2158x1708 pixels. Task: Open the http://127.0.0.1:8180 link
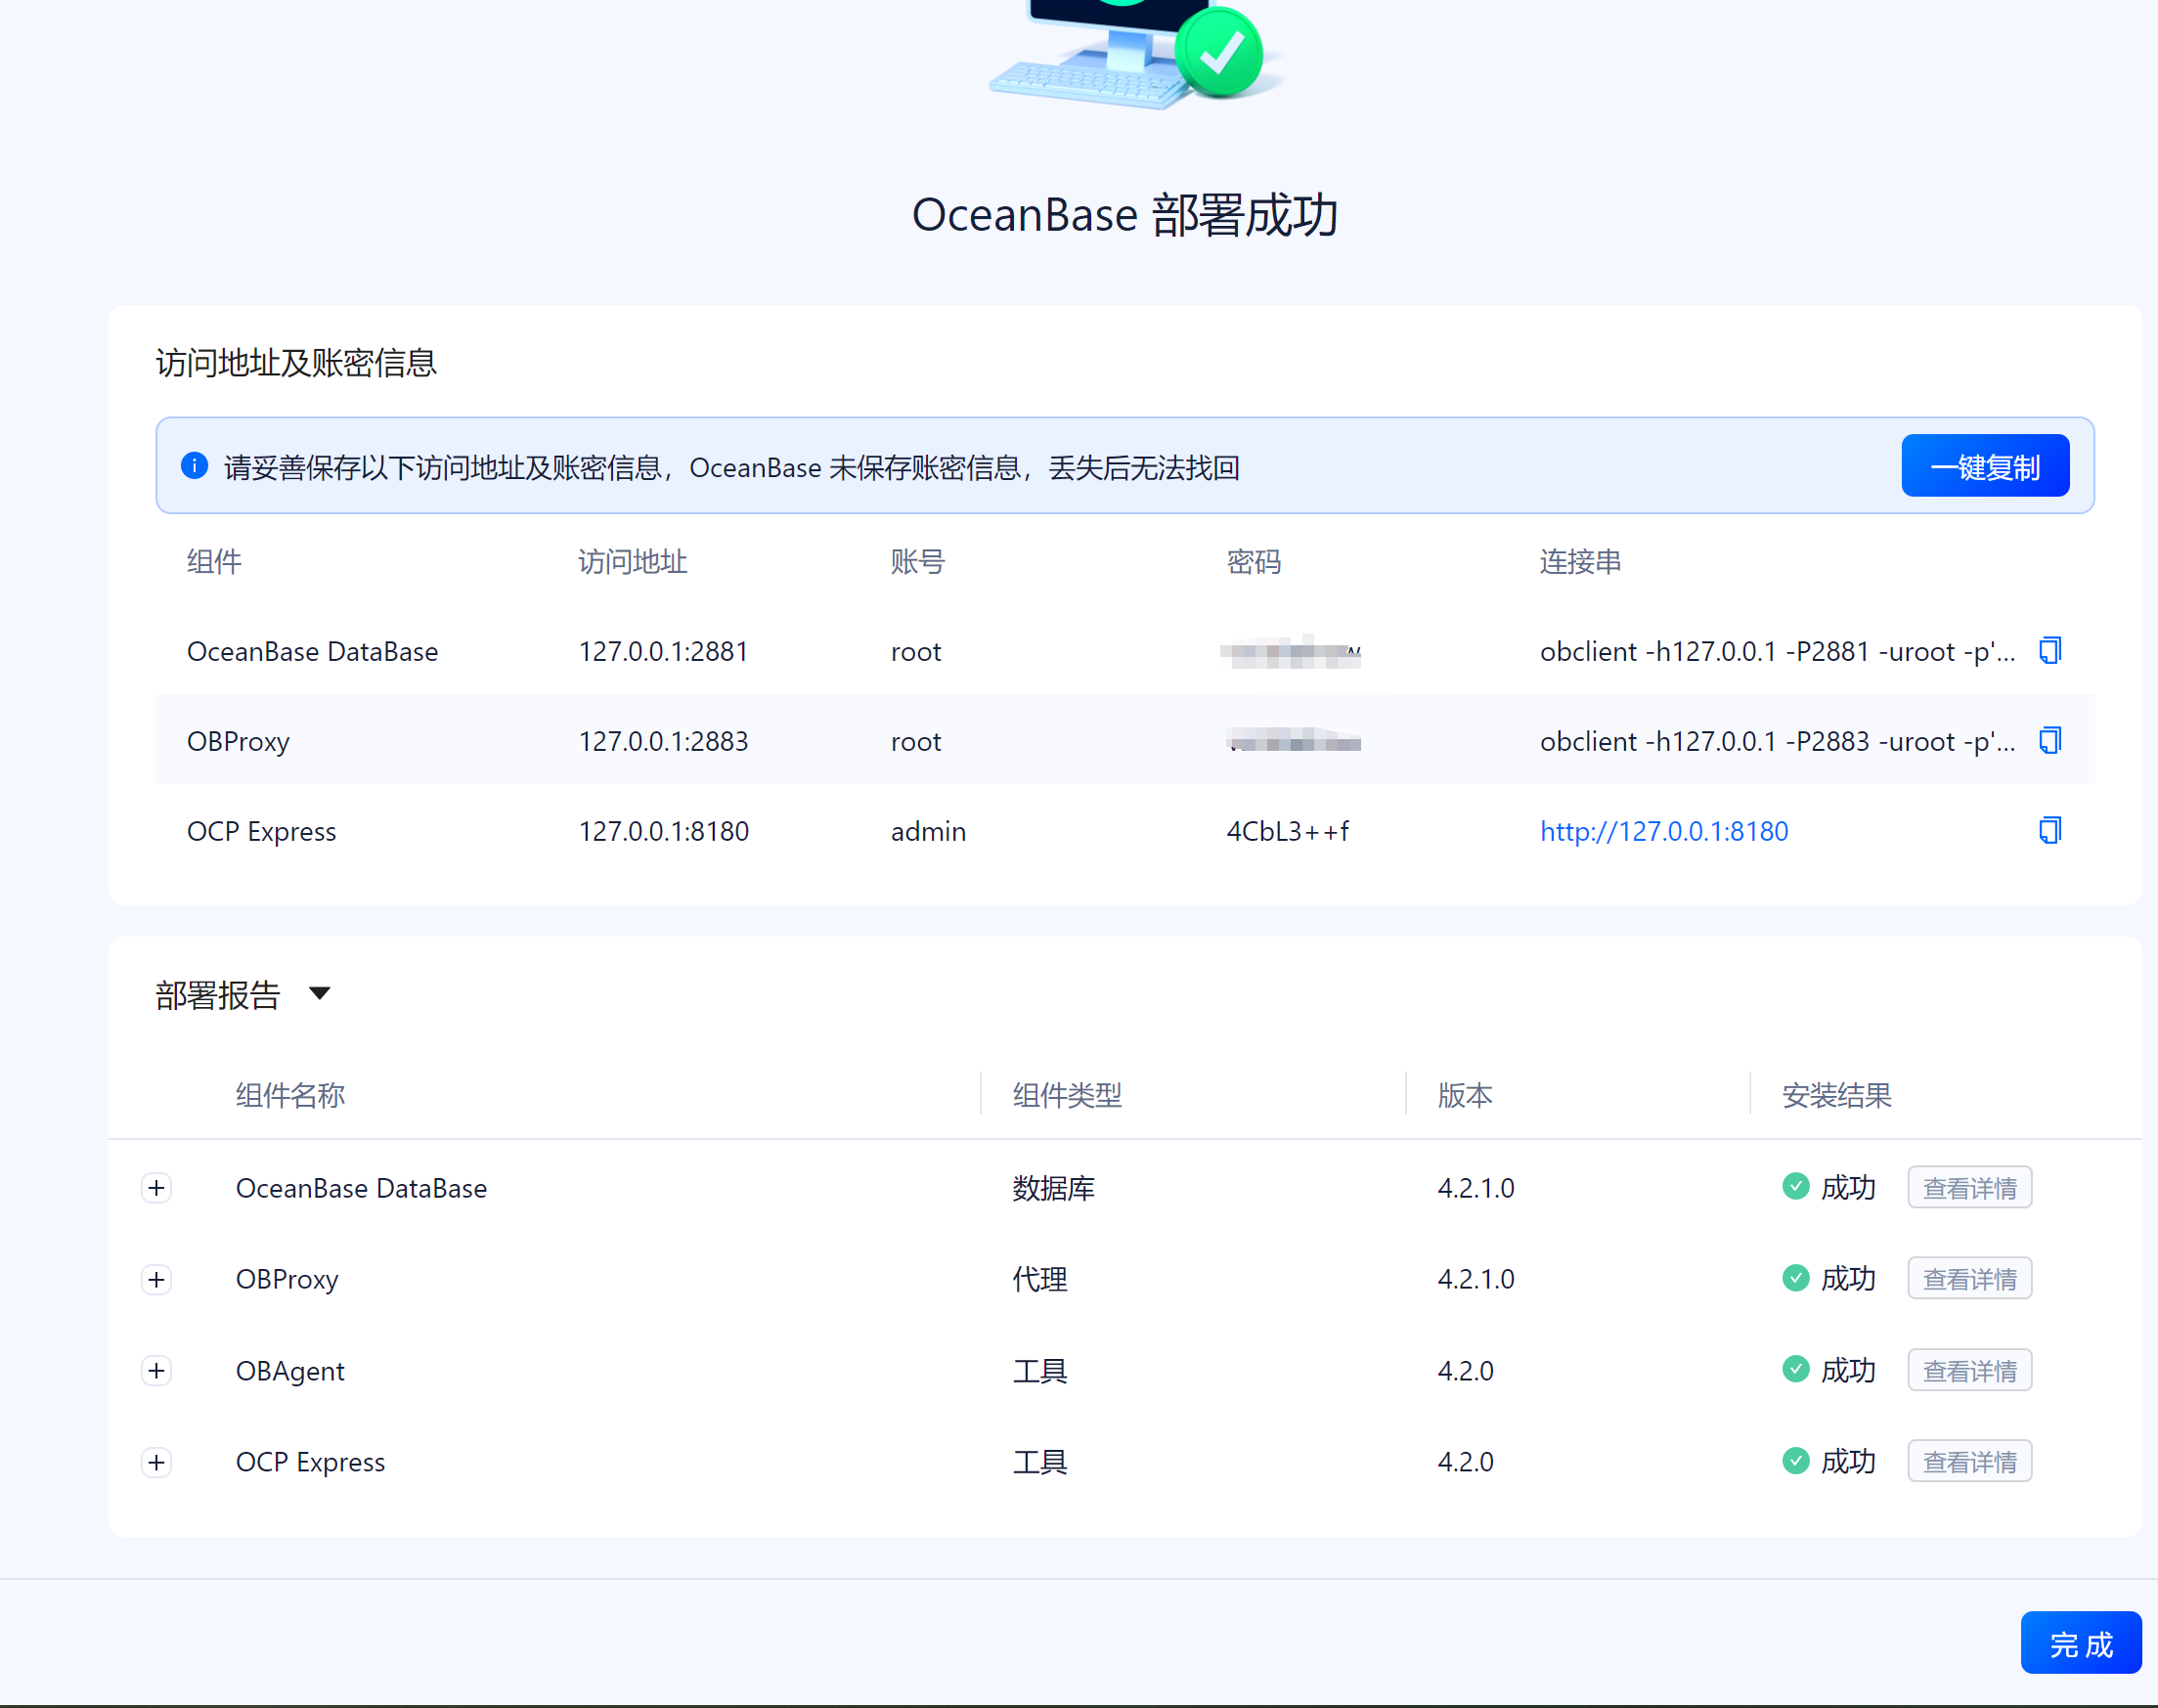pos(1664,831)
